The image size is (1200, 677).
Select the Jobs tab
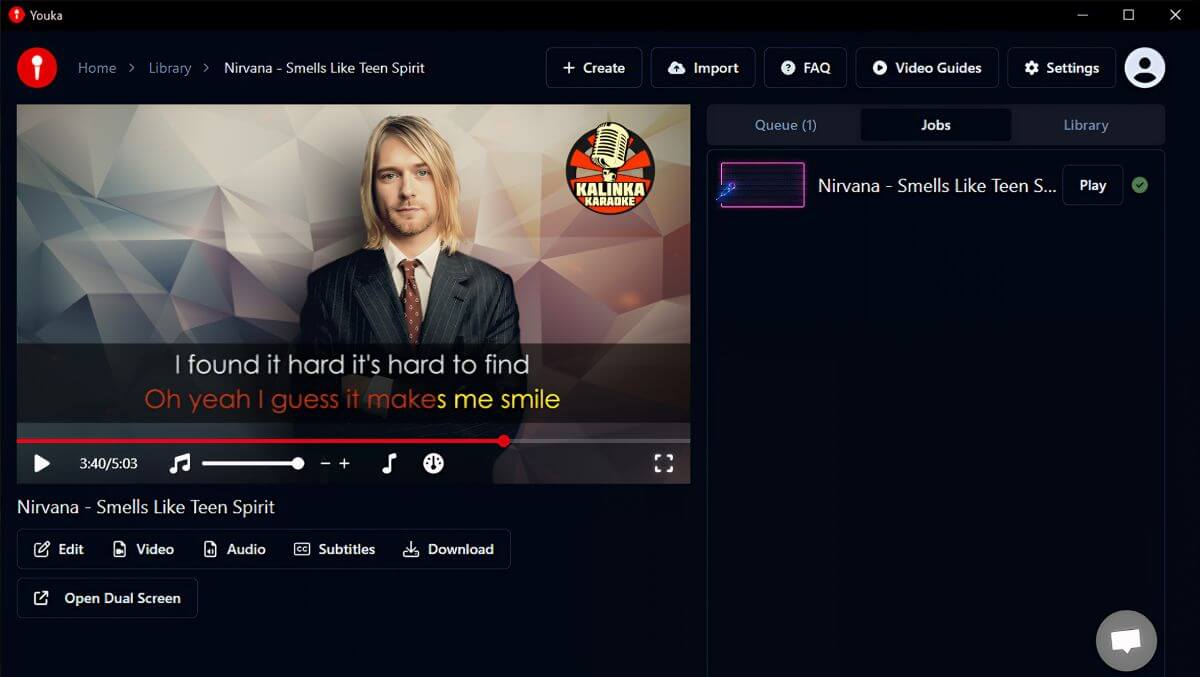(x=935, y=125)
